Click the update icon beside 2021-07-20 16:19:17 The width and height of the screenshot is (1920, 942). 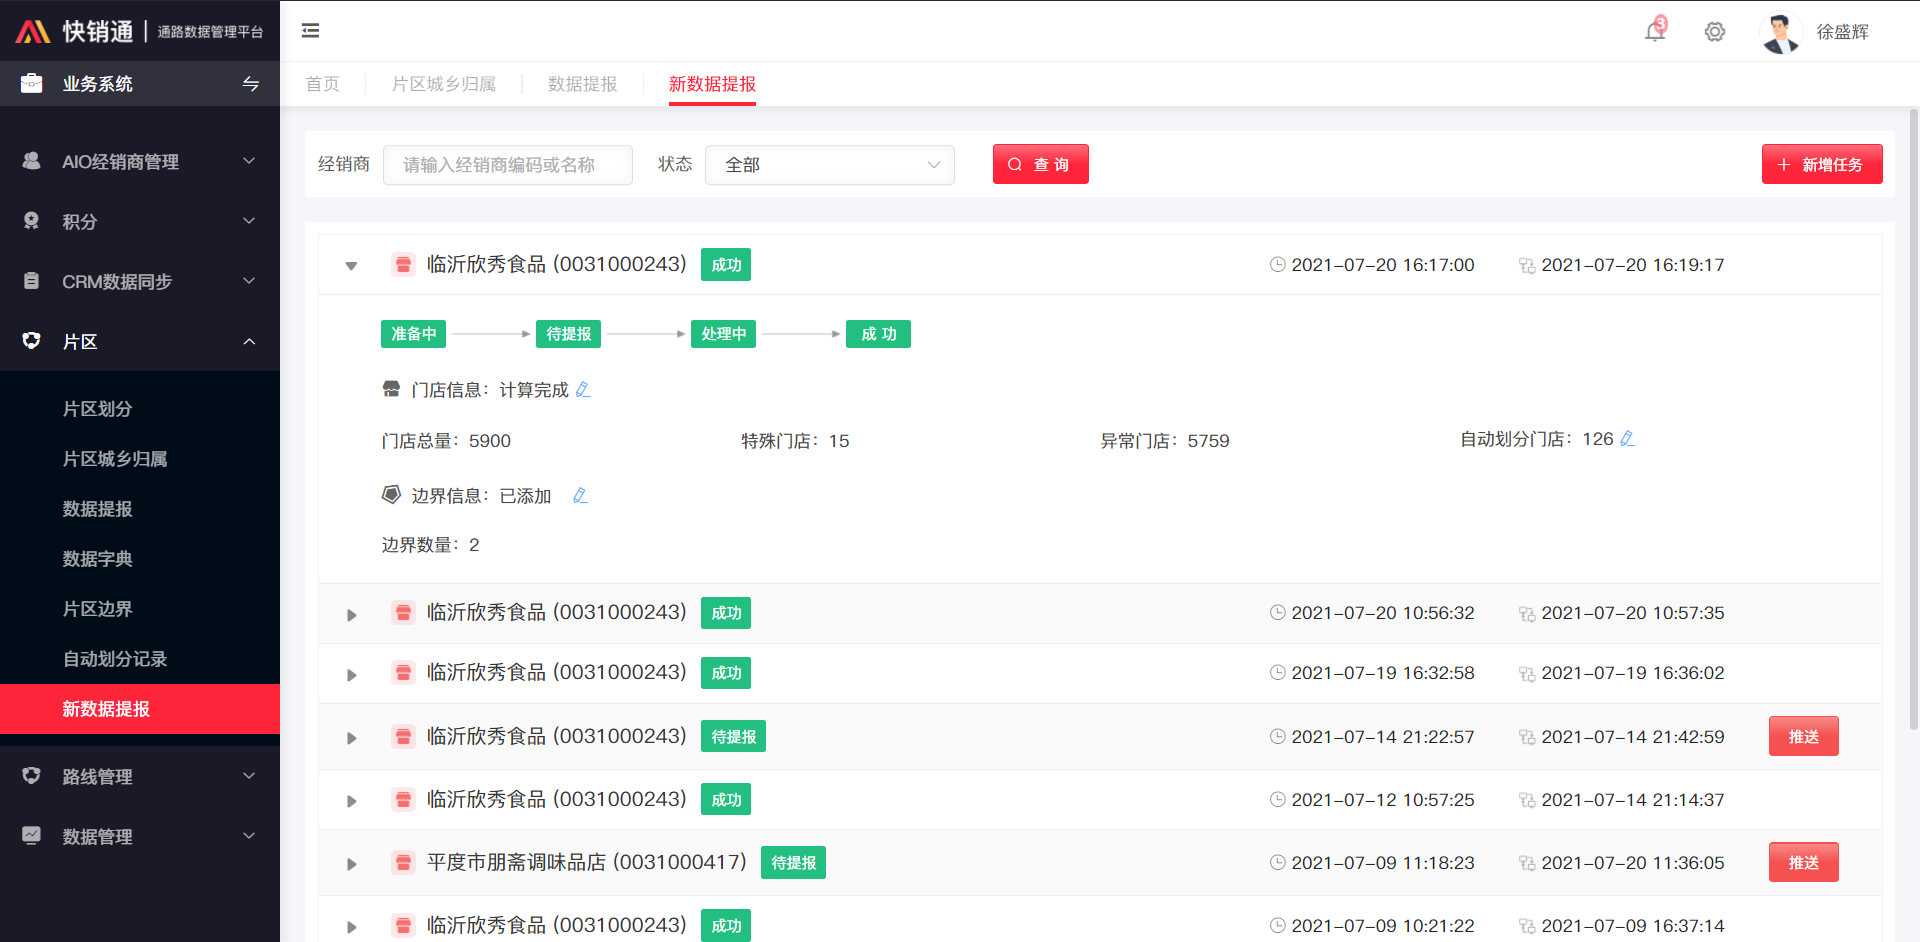(x=1527, y=265)
